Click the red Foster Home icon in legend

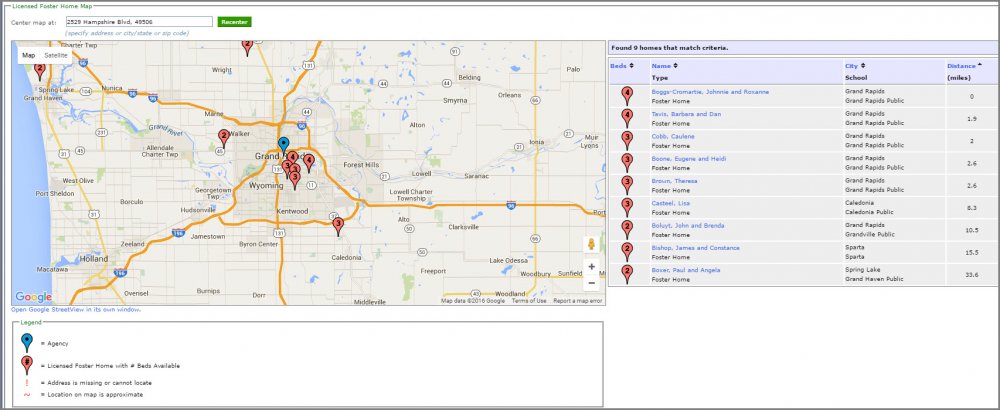(26, 365)
